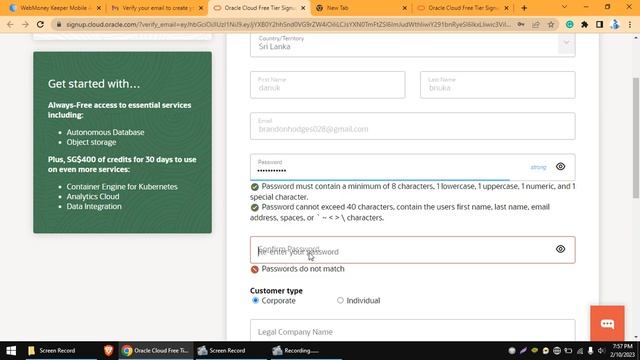The height and width of the screenshot is (360, 640).
Task: Open a new browser tab with plus
Action: [524, 8]
